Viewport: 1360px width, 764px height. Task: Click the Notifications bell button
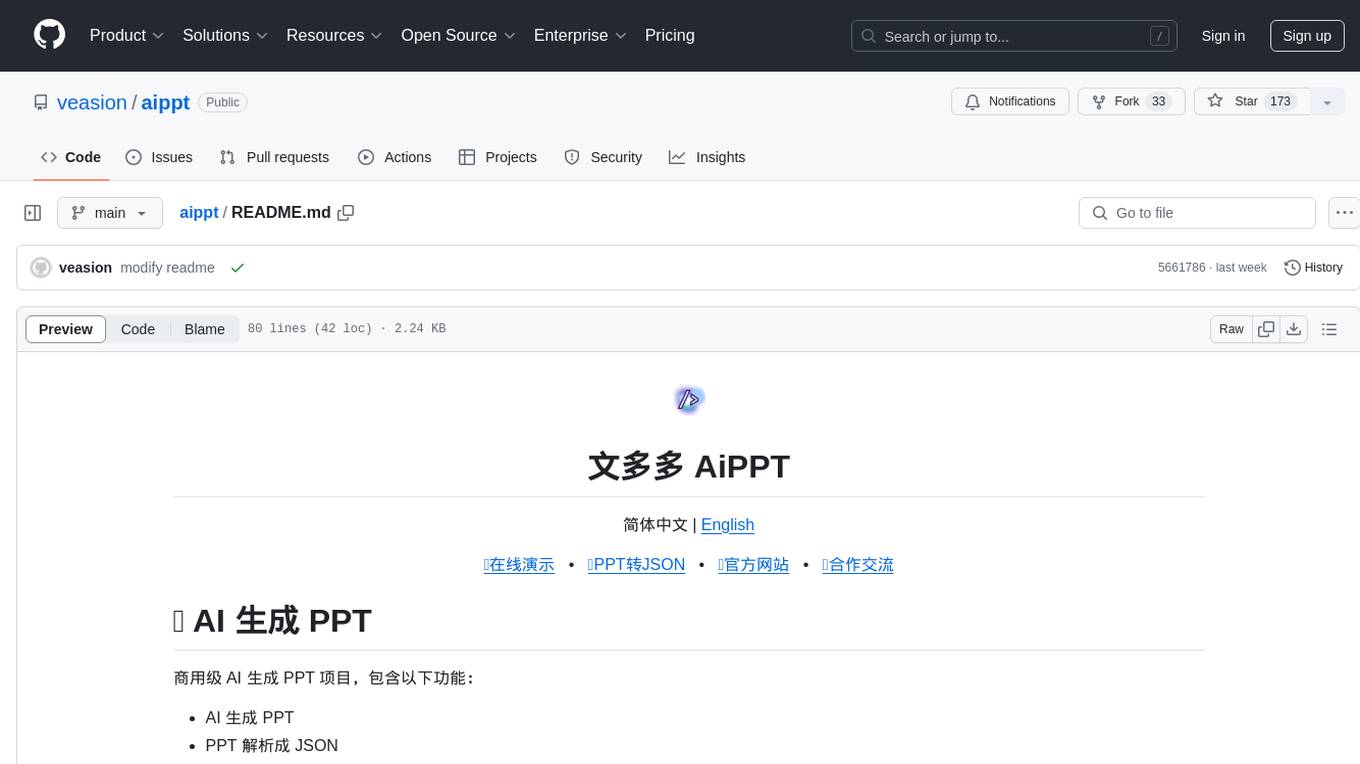[1010, 102]
